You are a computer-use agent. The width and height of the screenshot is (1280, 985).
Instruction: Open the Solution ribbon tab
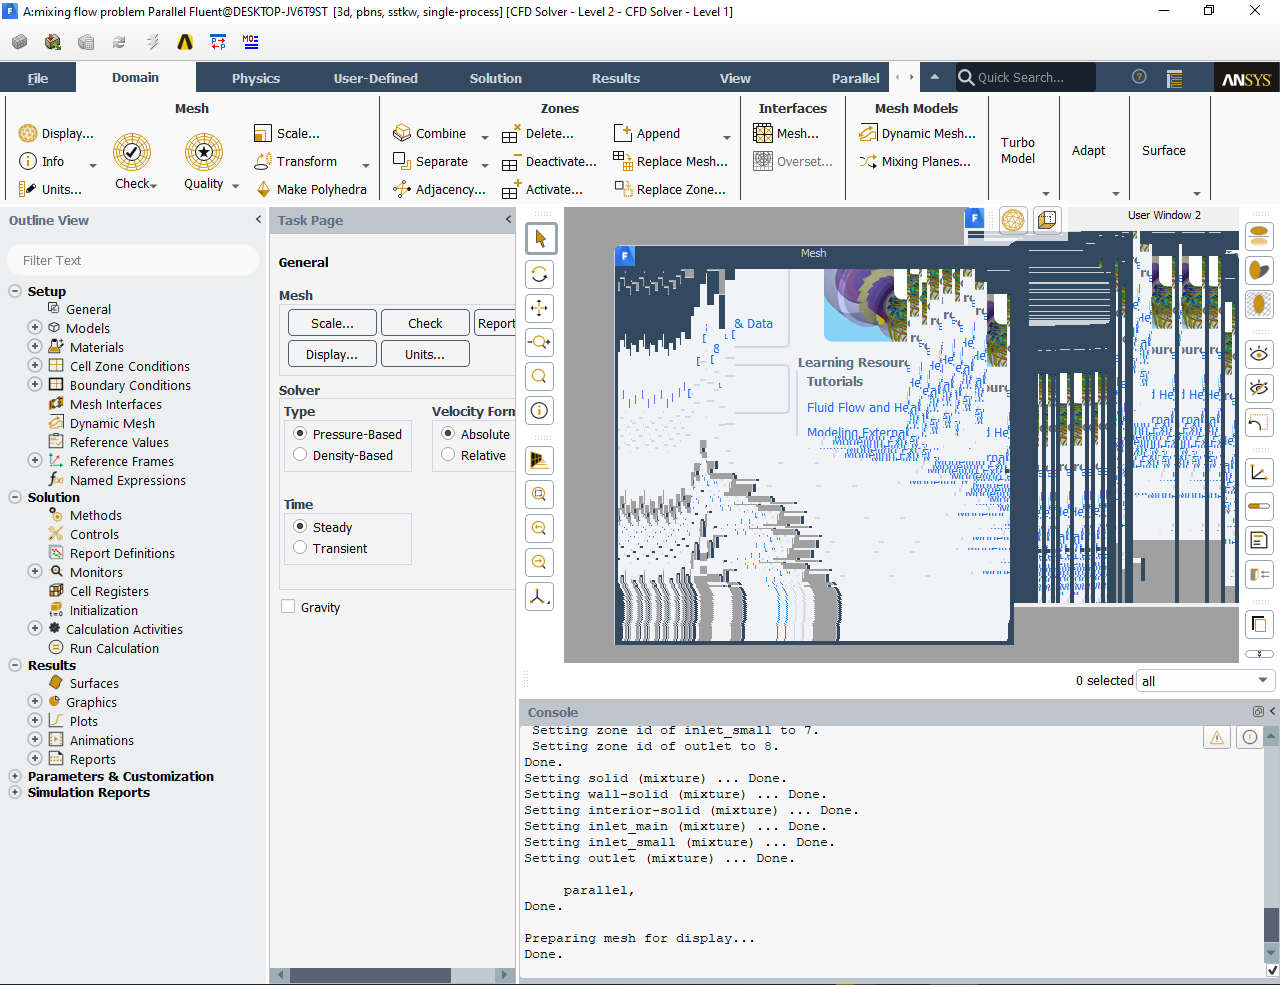(x=495, y=78)
